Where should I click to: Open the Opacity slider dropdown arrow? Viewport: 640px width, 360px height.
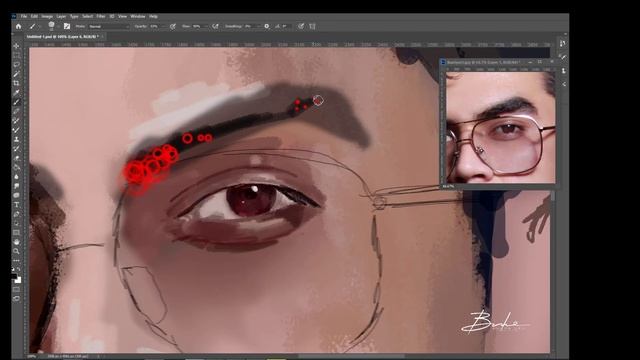pyautogui.click(x=164, y=27)
